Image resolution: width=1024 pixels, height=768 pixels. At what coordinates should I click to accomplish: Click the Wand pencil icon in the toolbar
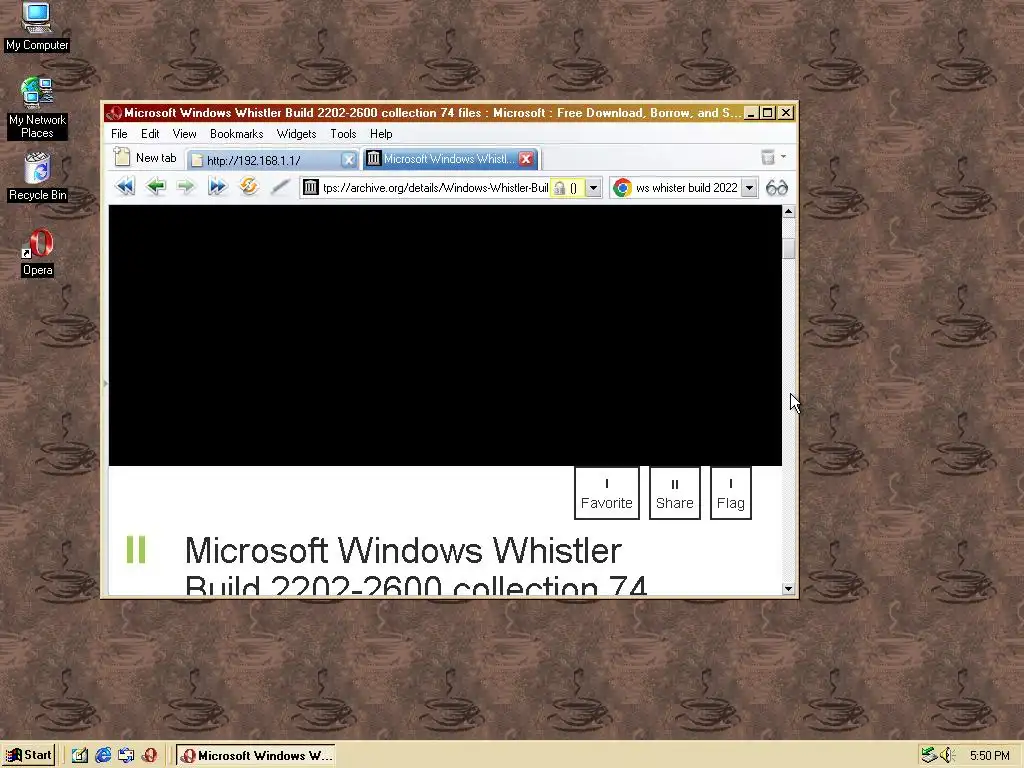280,187
